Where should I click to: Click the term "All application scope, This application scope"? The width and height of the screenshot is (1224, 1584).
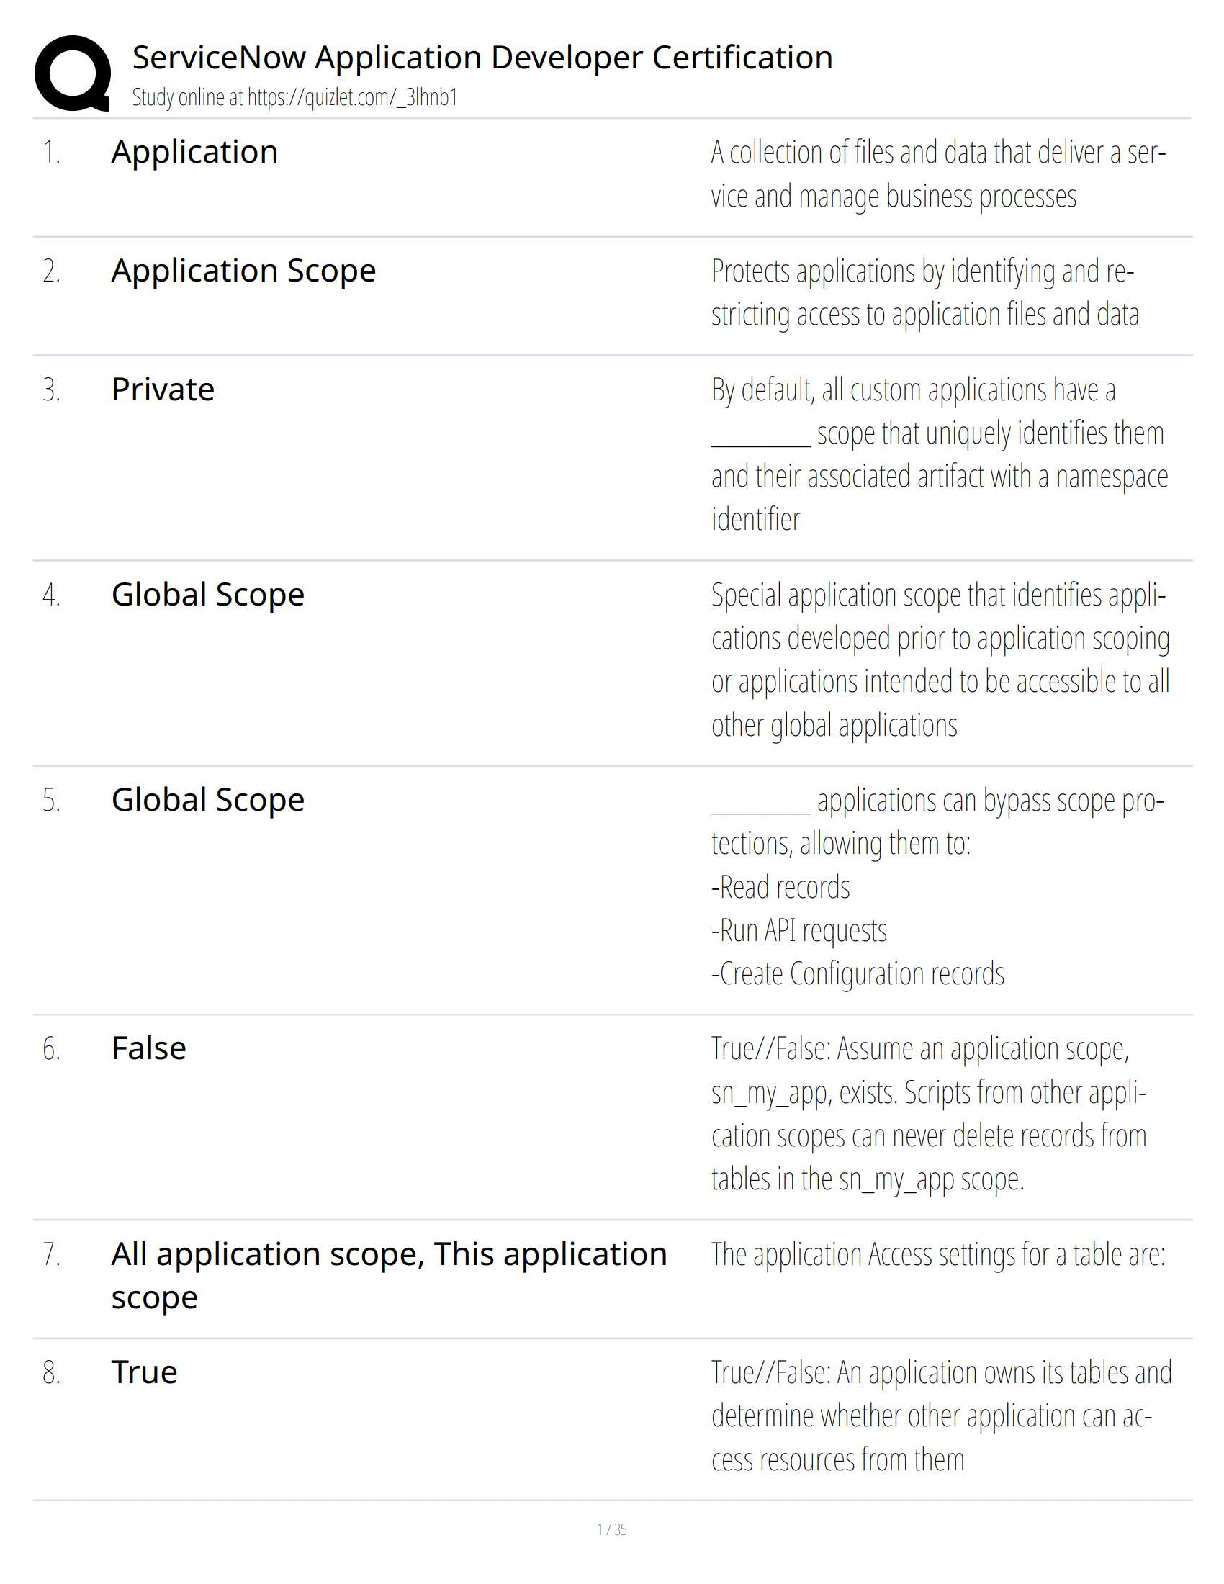click(388, 1275)
